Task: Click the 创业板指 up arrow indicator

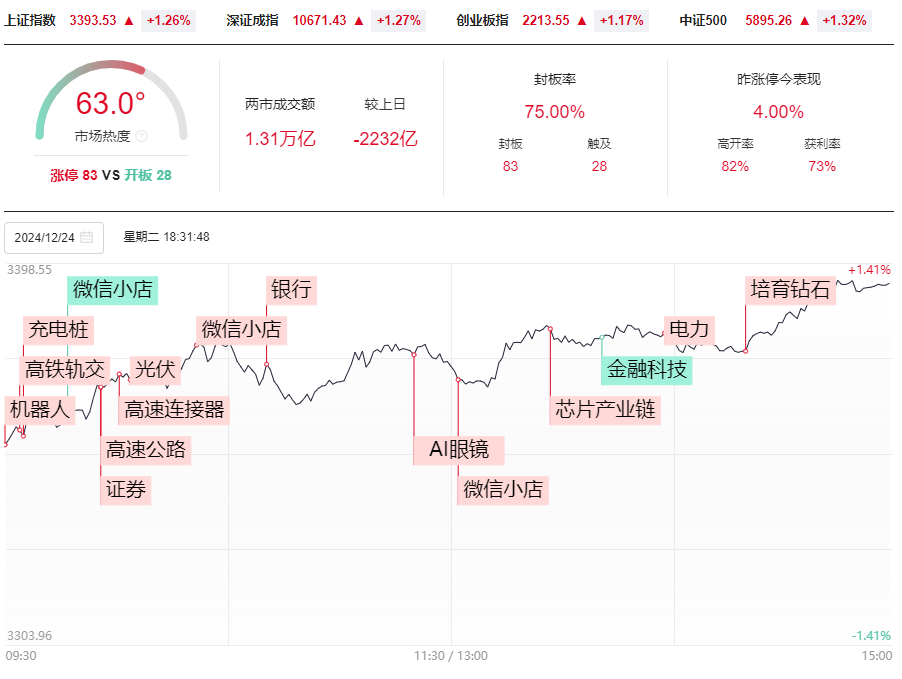Action: pos(582,21)
